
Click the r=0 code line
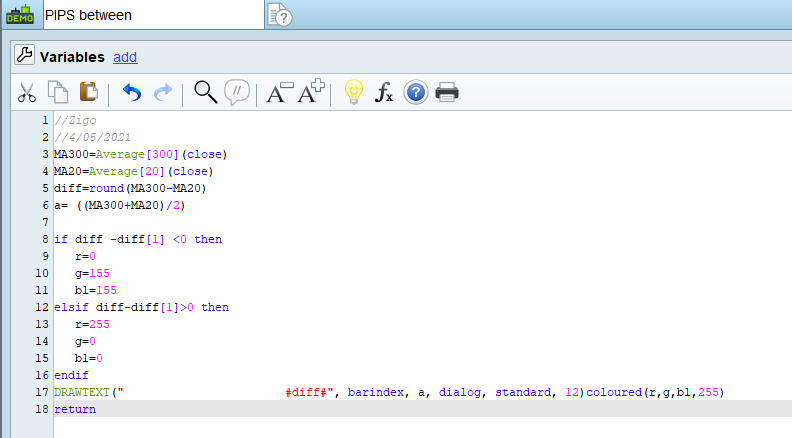point(85,256)
